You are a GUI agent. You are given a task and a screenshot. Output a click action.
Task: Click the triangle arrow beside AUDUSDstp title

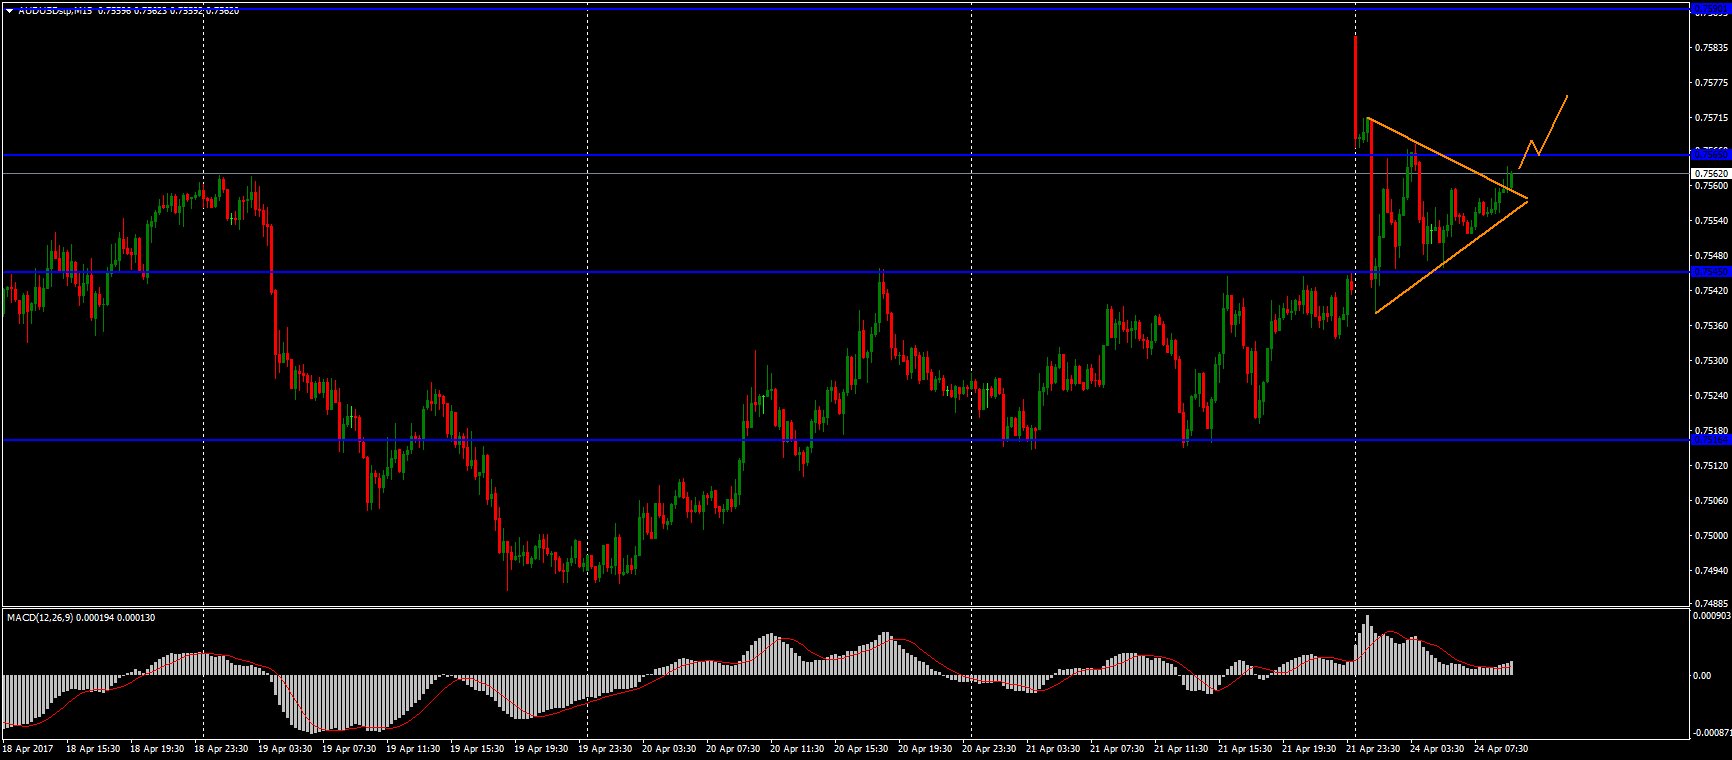tap(9, 10)
